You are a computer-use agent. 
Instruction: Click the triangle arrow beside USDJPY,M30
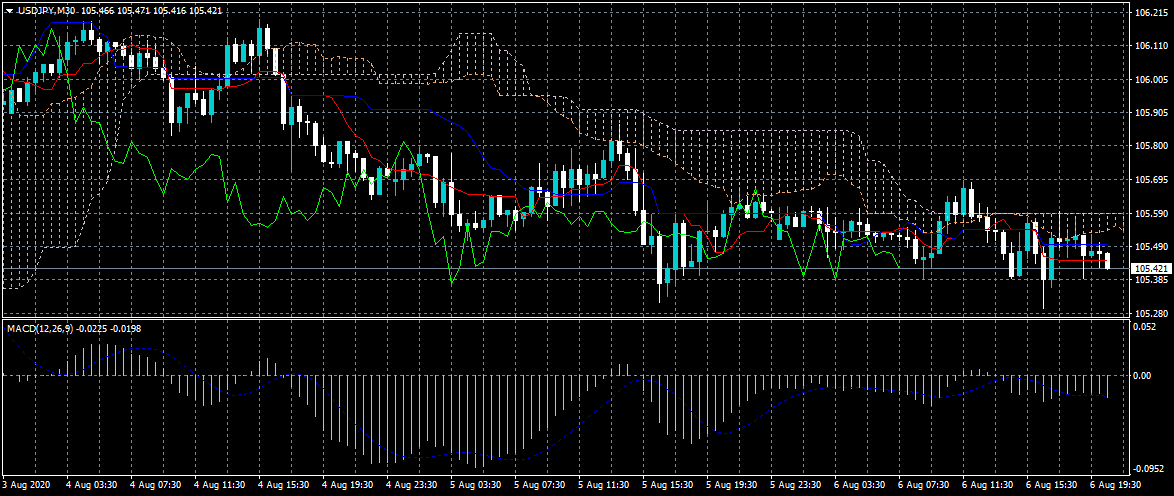click(8, 11)
